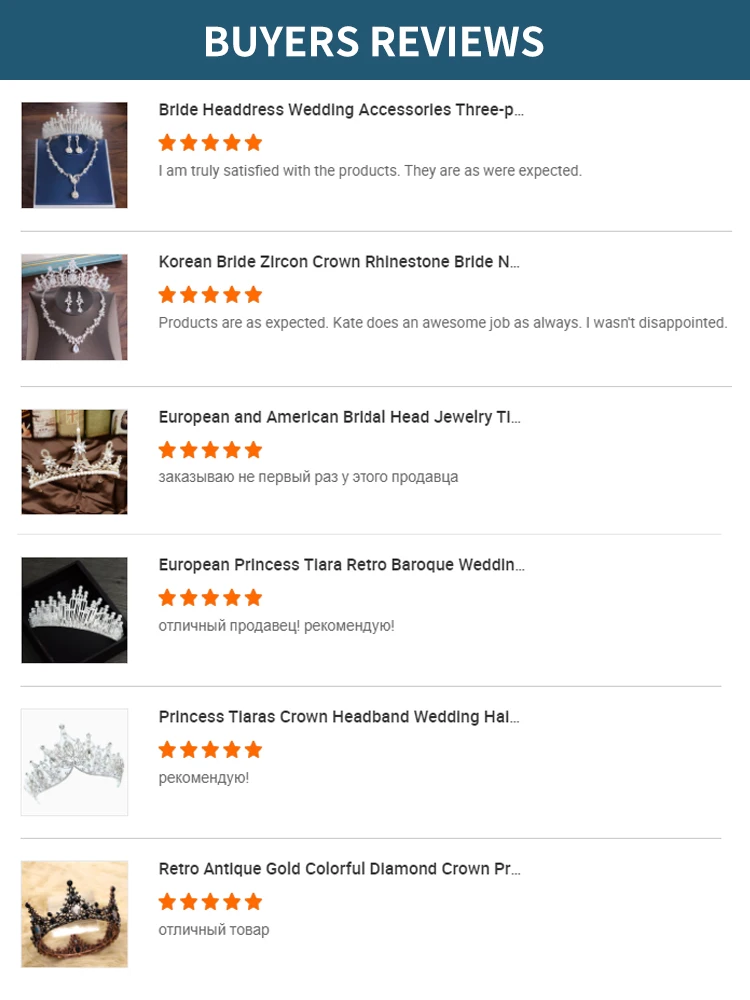Click the Buyers Reviews header banner
This screenshot has width=750, height=1000.
point(374,40)
